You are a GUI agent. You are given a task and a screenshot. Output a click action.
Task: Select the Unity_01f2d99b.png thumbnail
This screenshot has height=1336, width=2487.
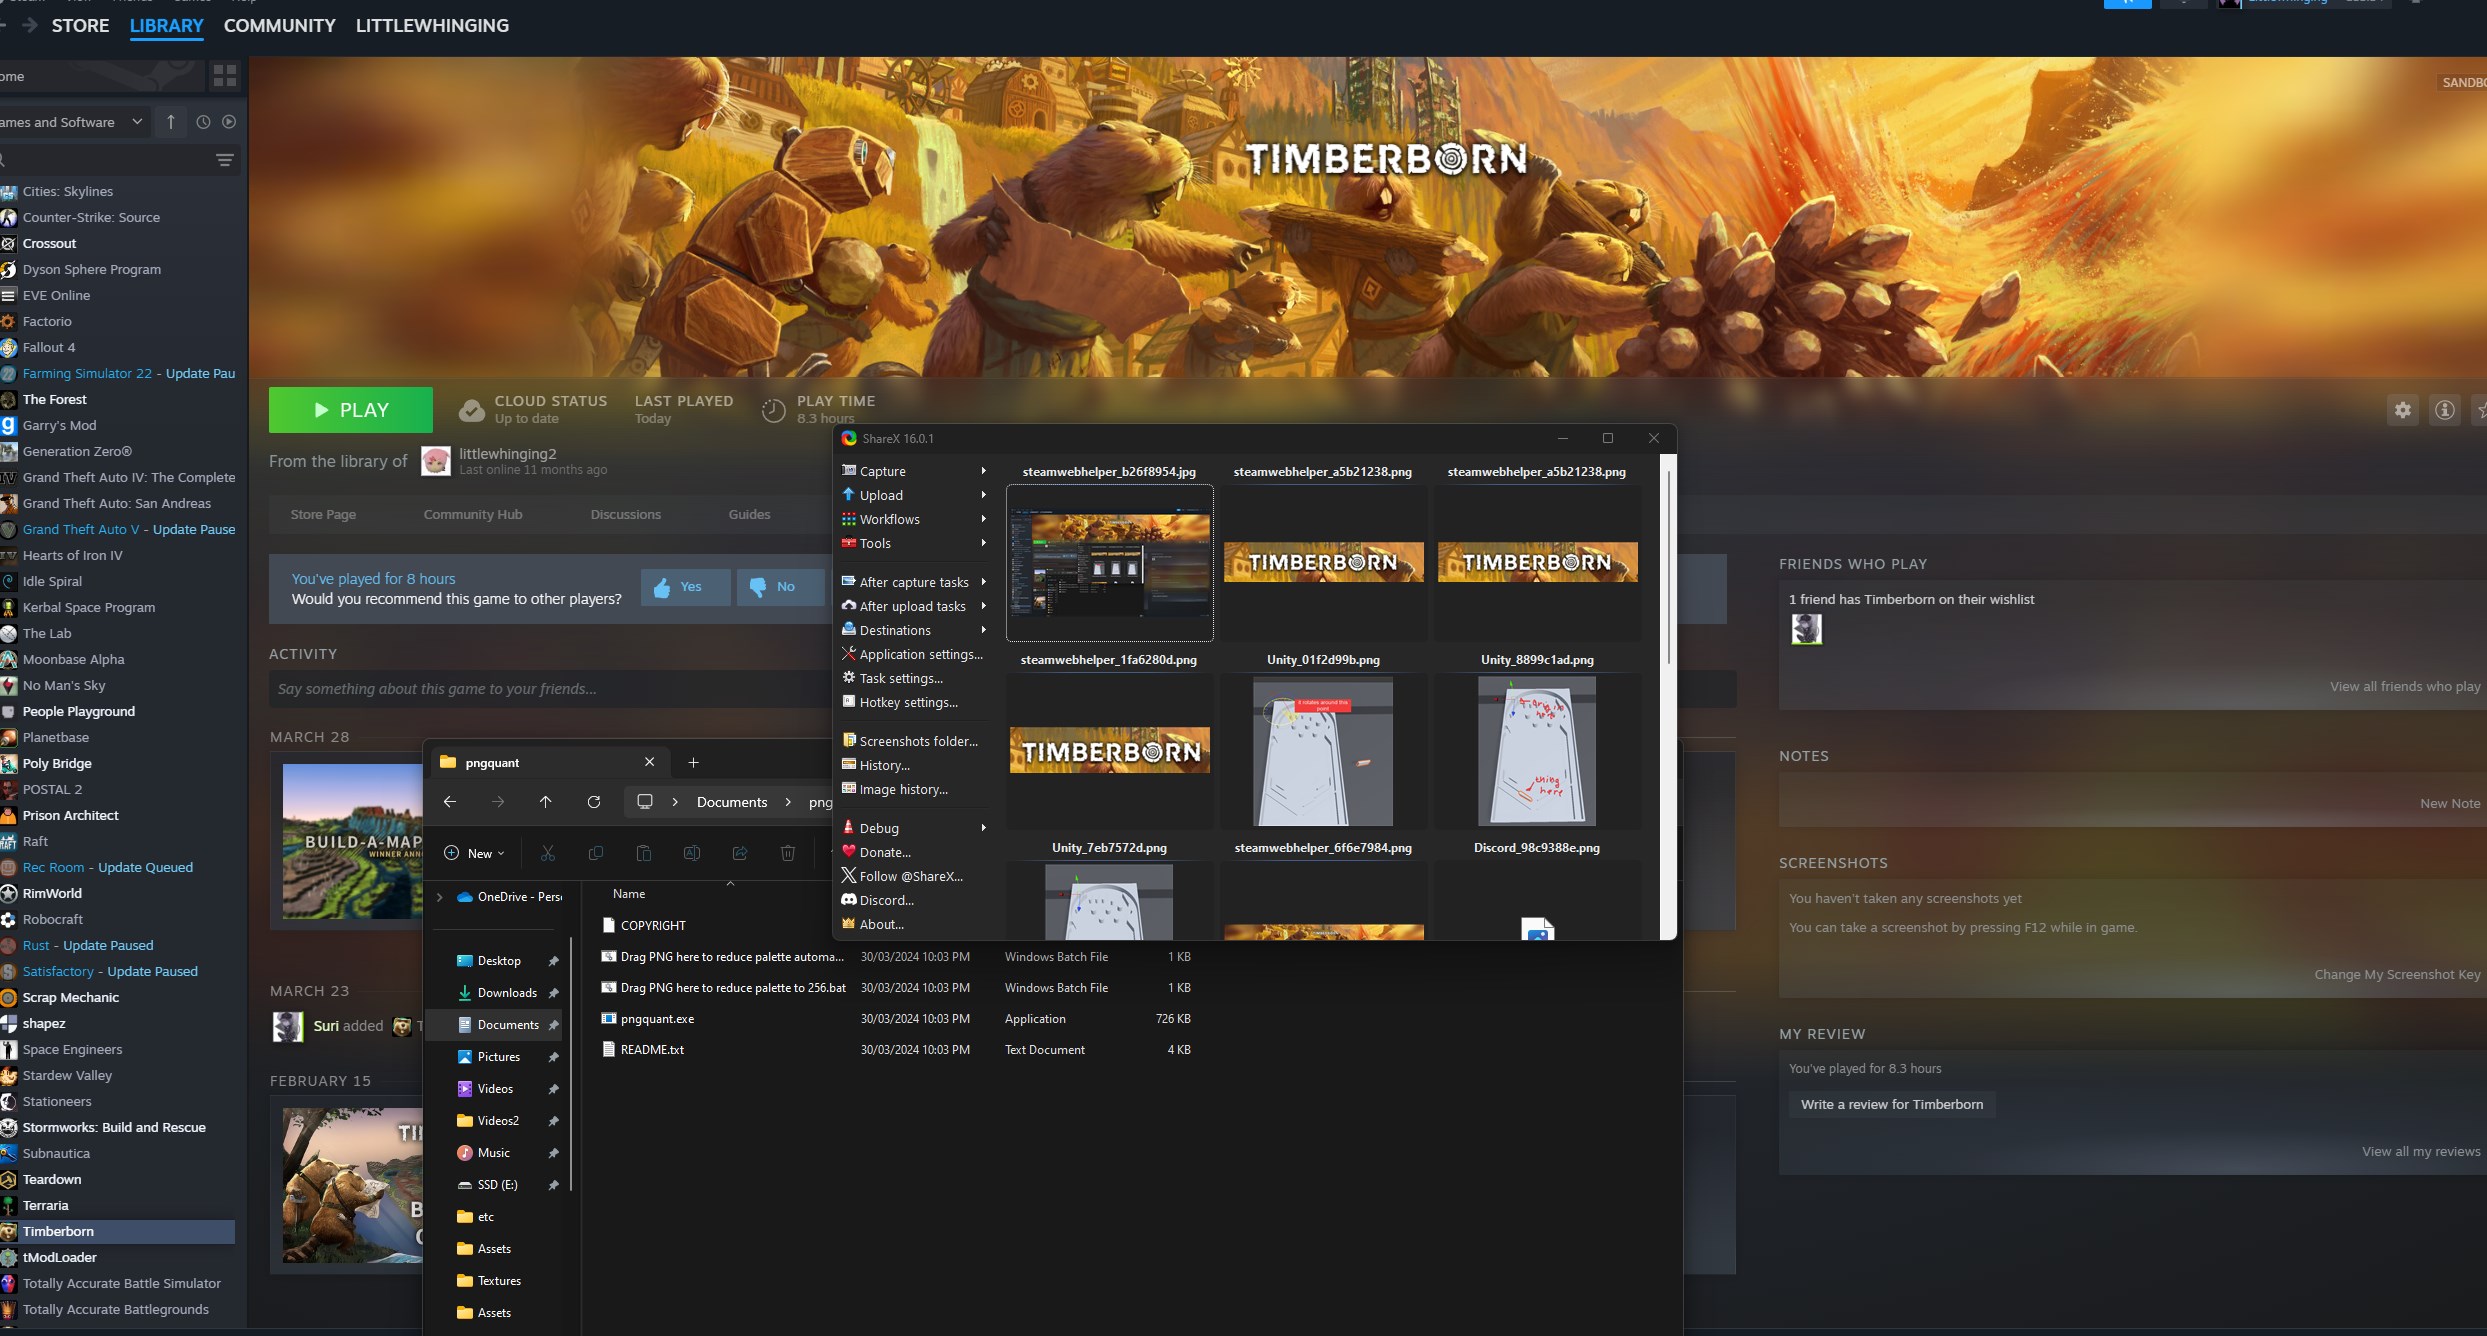(x=1322, y=750)
